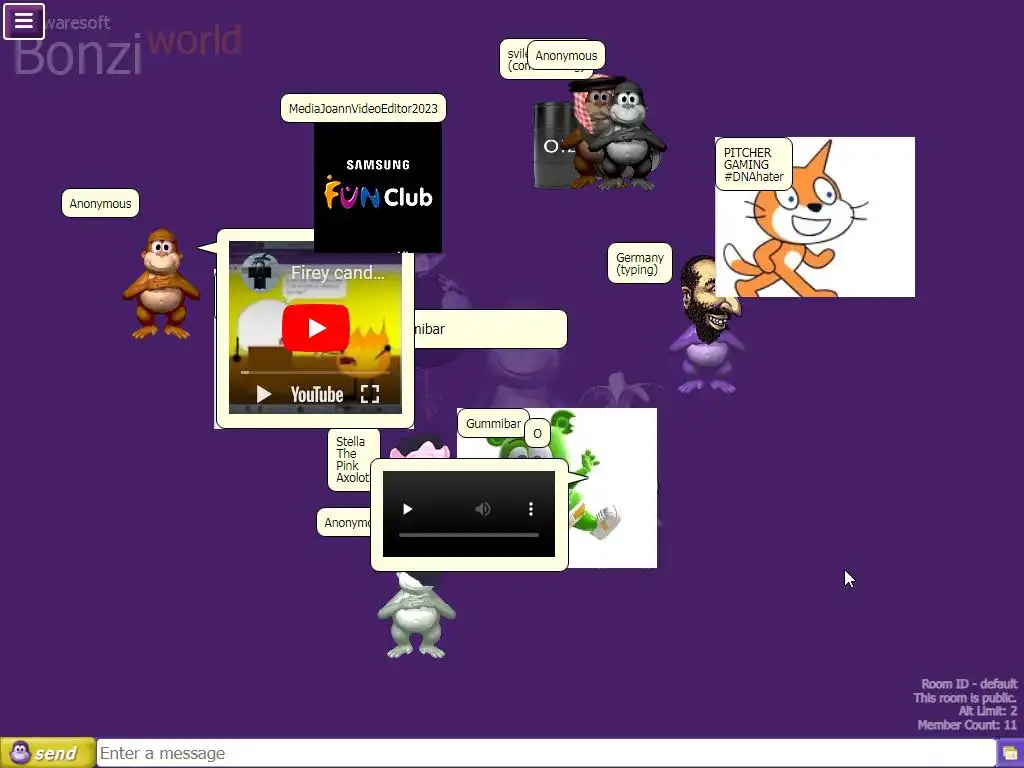The image size is (1024, 768).
Task: Play the Firey cand... YouTube video
Action: 315,327
